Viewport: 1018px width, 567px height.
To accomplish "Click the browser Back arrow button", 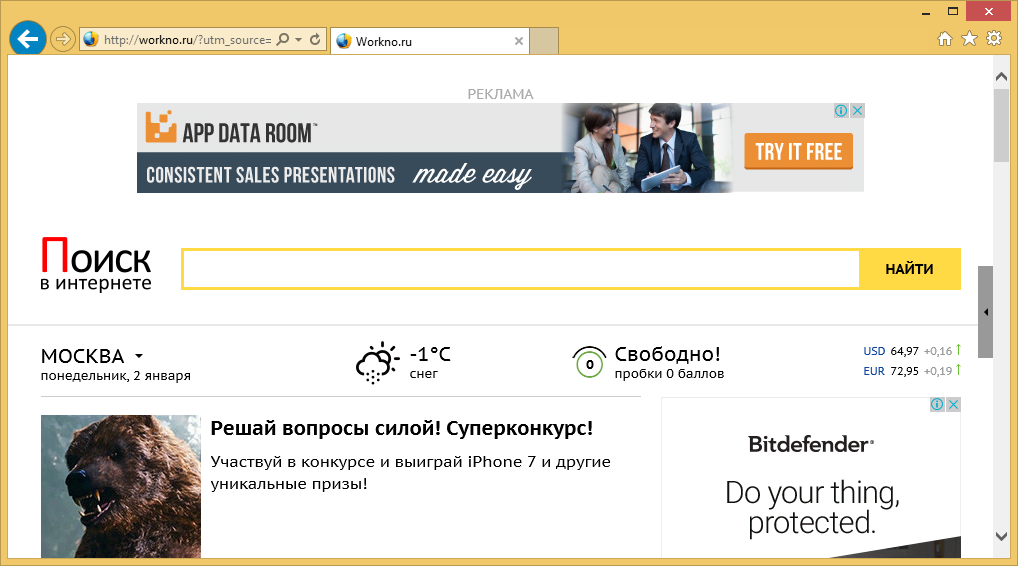I will (x=27, y=39).
